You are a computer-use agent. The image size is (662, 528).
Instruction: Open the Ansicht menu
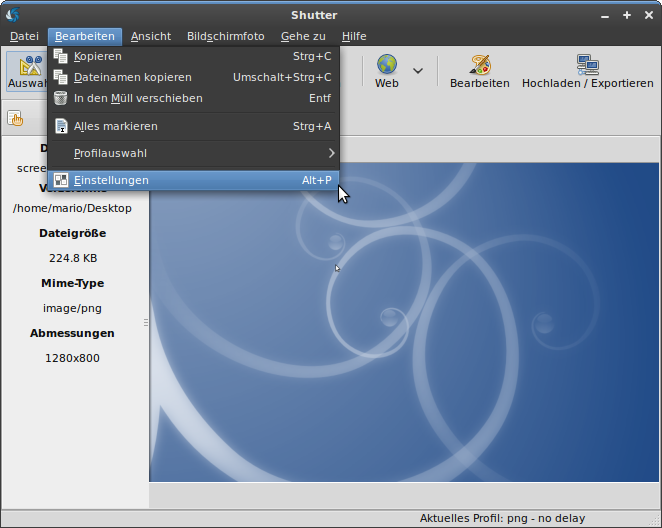pyautogui.click(x=151, y=36)
